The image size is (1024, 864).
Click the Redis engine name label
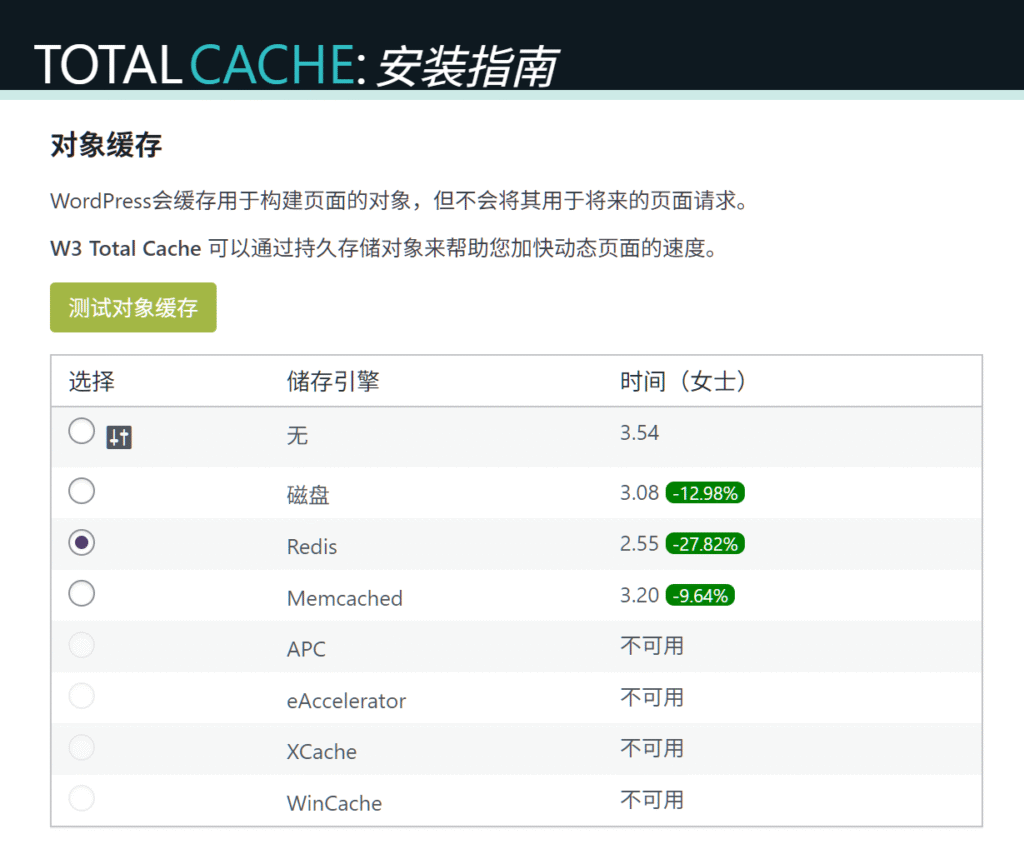pyautogui.click(x=312, y=547)
